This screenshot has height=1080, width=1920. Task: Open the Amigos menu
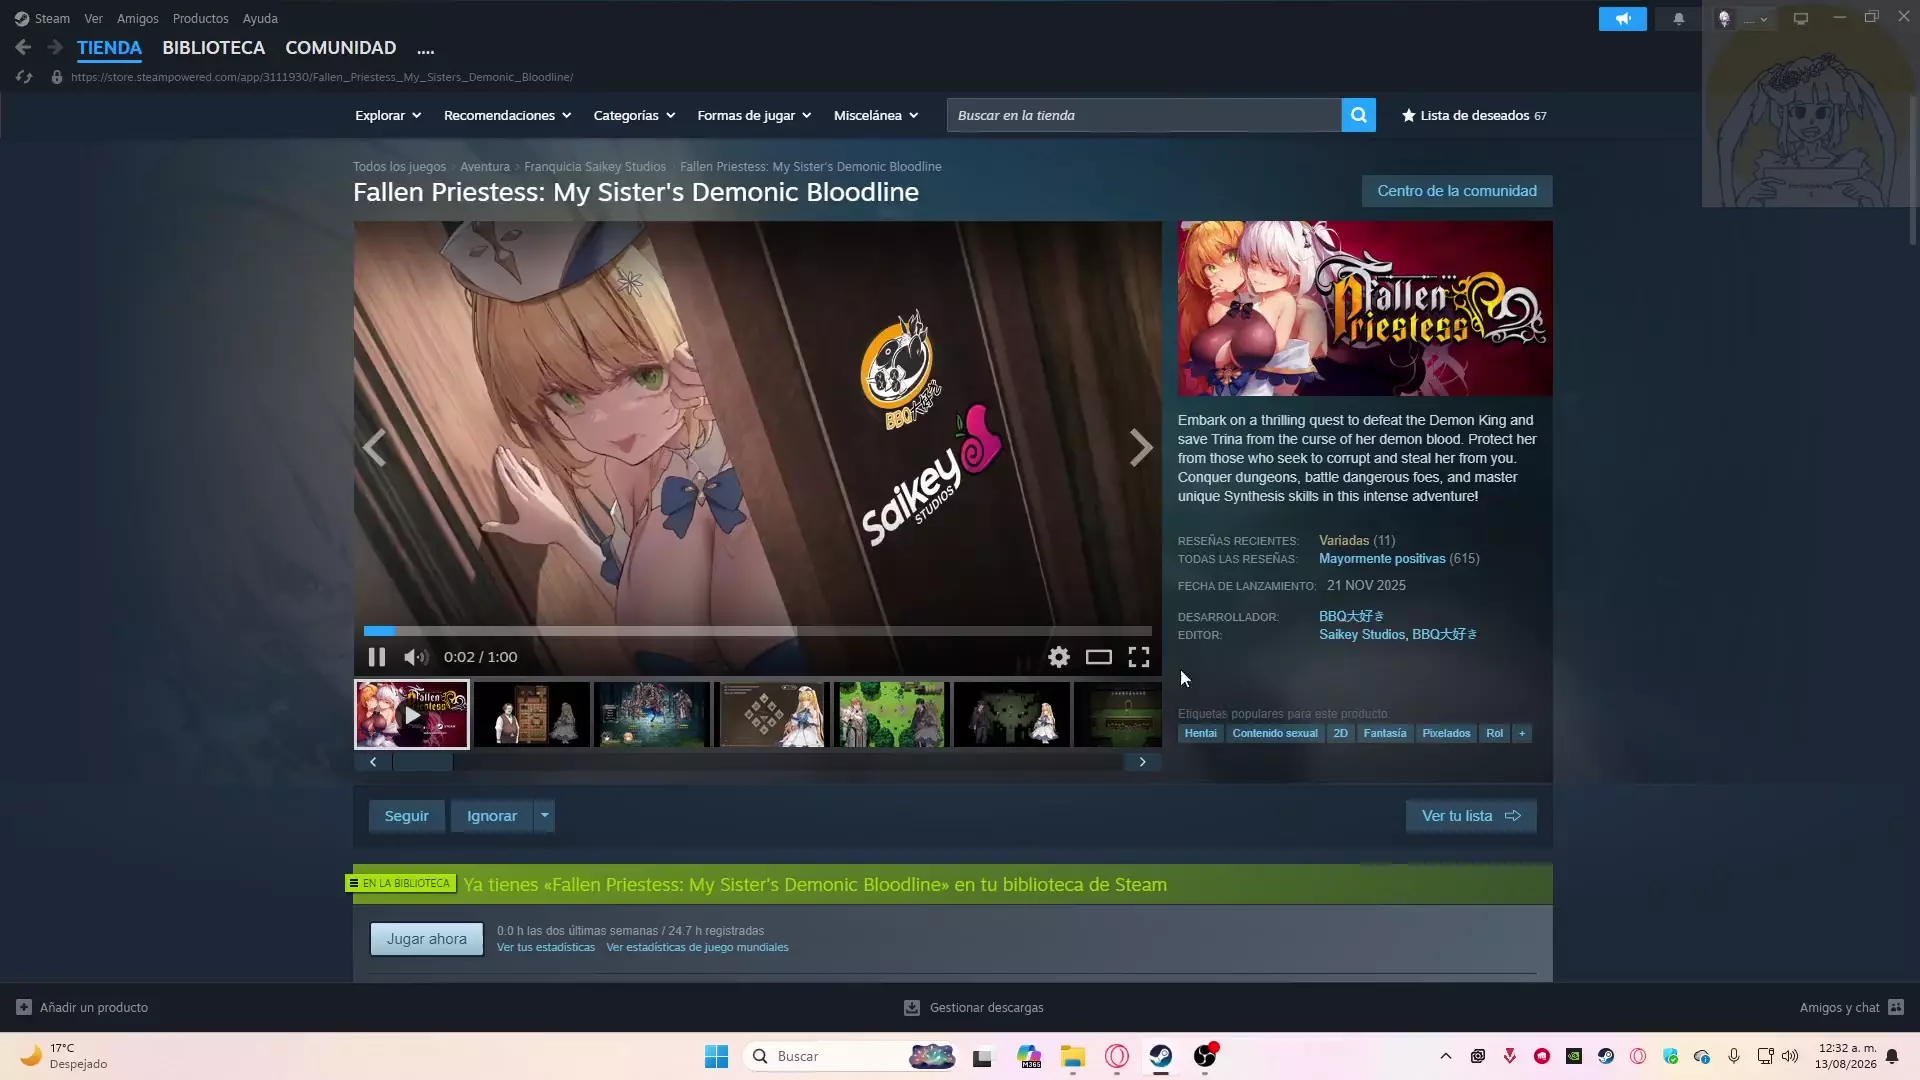pyautogui.click(x=138, y=18)
